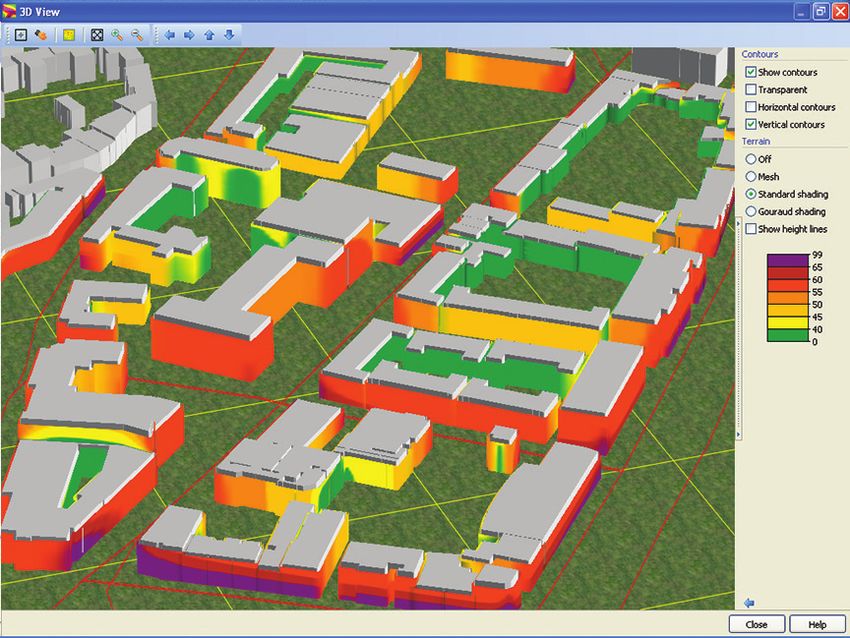850x638 pixels.
Task: Click small blue arrow at panel bottom
Action: click(x=749, y=603)
